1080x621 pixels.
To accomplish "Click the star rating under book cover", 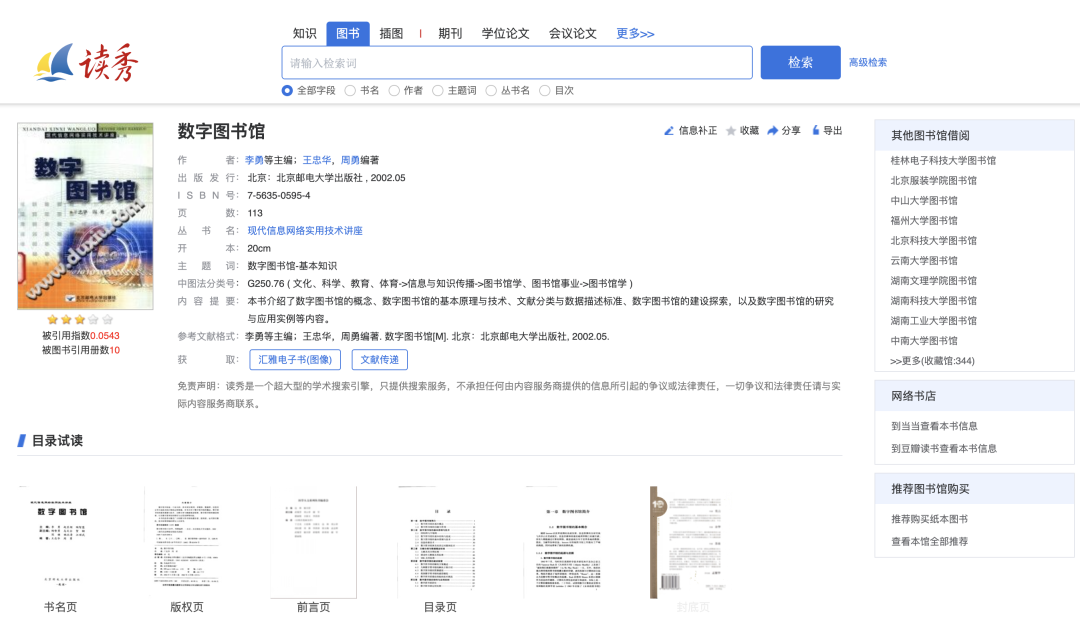I will tap(80, 319).
